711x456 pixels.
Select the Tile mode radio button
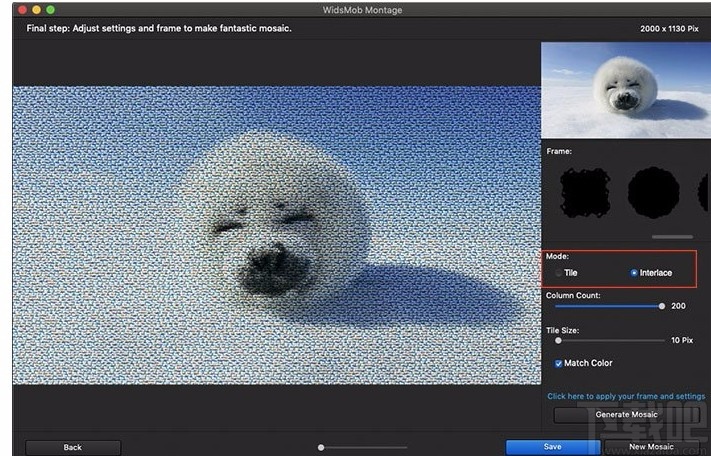(559, 273)
